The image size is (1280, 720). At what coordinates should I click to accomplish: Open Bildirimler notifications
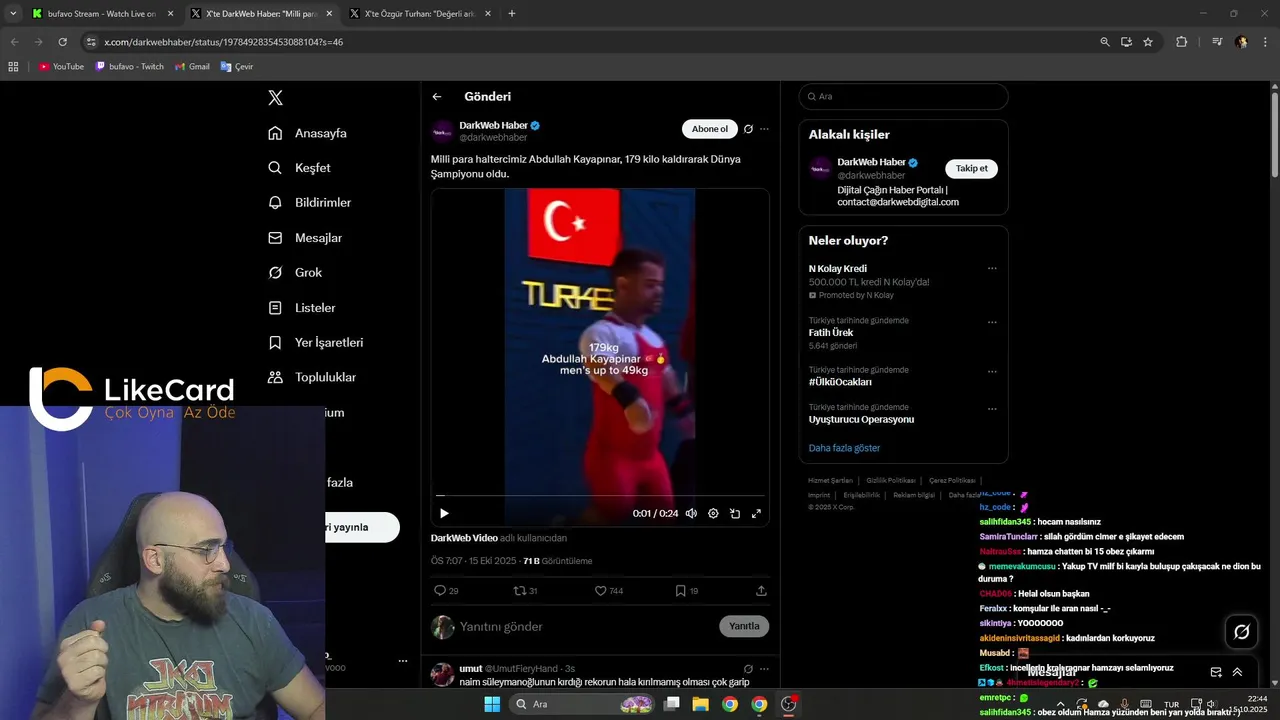(309, 203)
